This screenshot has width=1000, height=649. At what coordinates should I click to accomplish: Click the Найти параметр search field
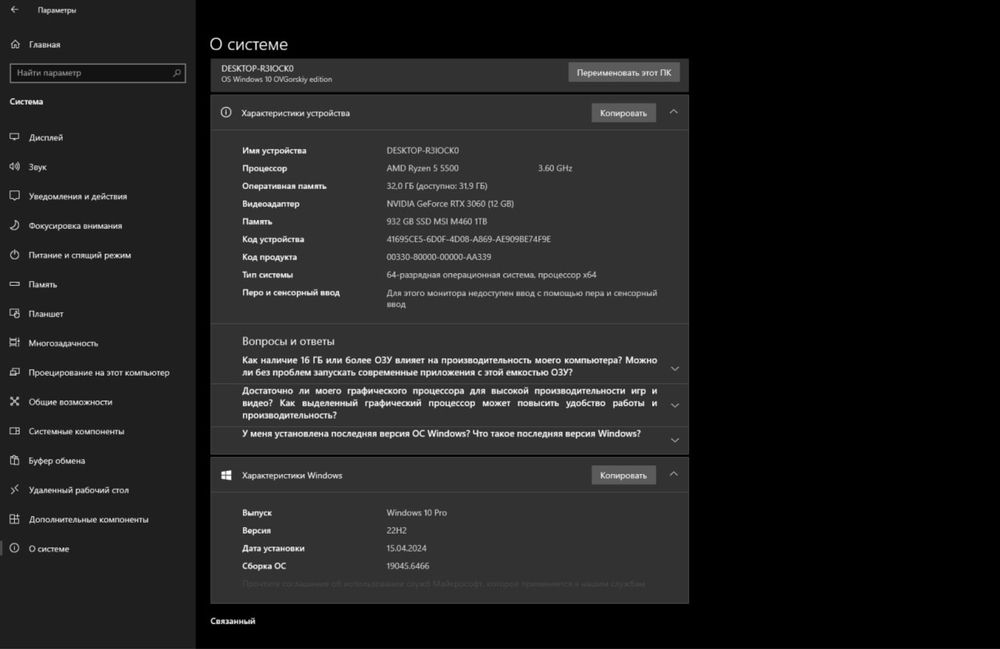[98, 73]
